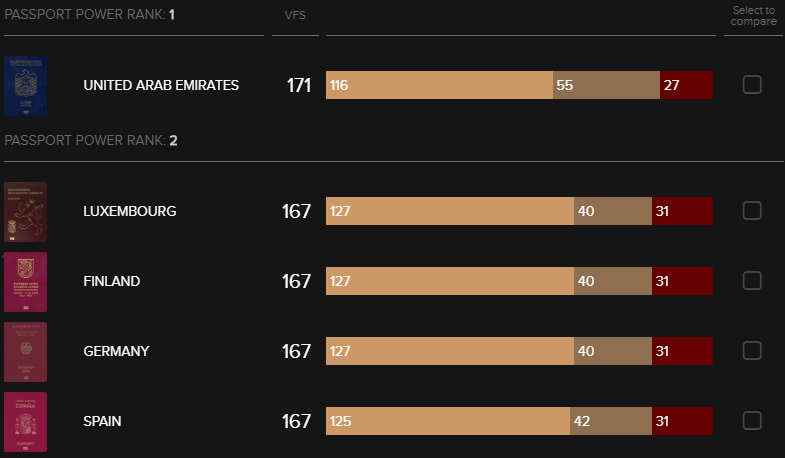Toggle the Spain compare checkbox
The image size is (785, 458).
point(752,421)
